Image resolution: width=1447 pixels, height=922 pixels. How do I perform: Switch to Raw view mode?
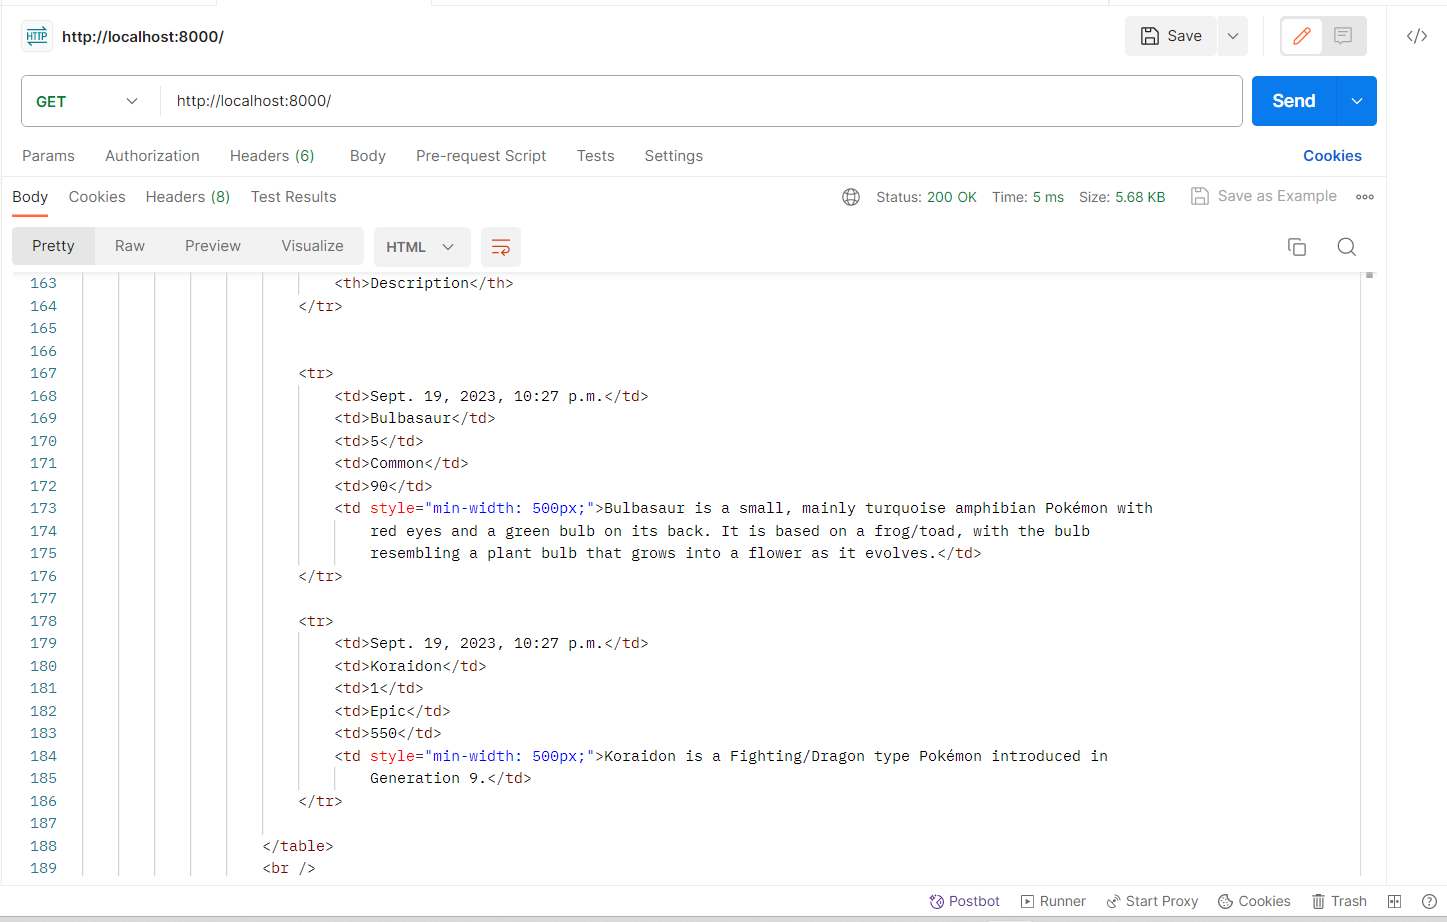(x=130, y=246)
